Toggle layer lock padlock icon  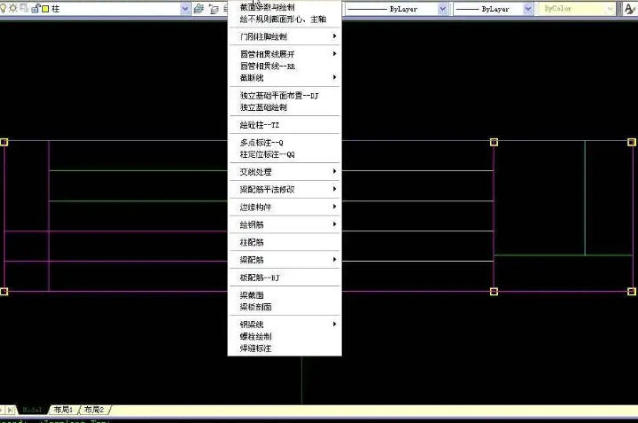35,8
